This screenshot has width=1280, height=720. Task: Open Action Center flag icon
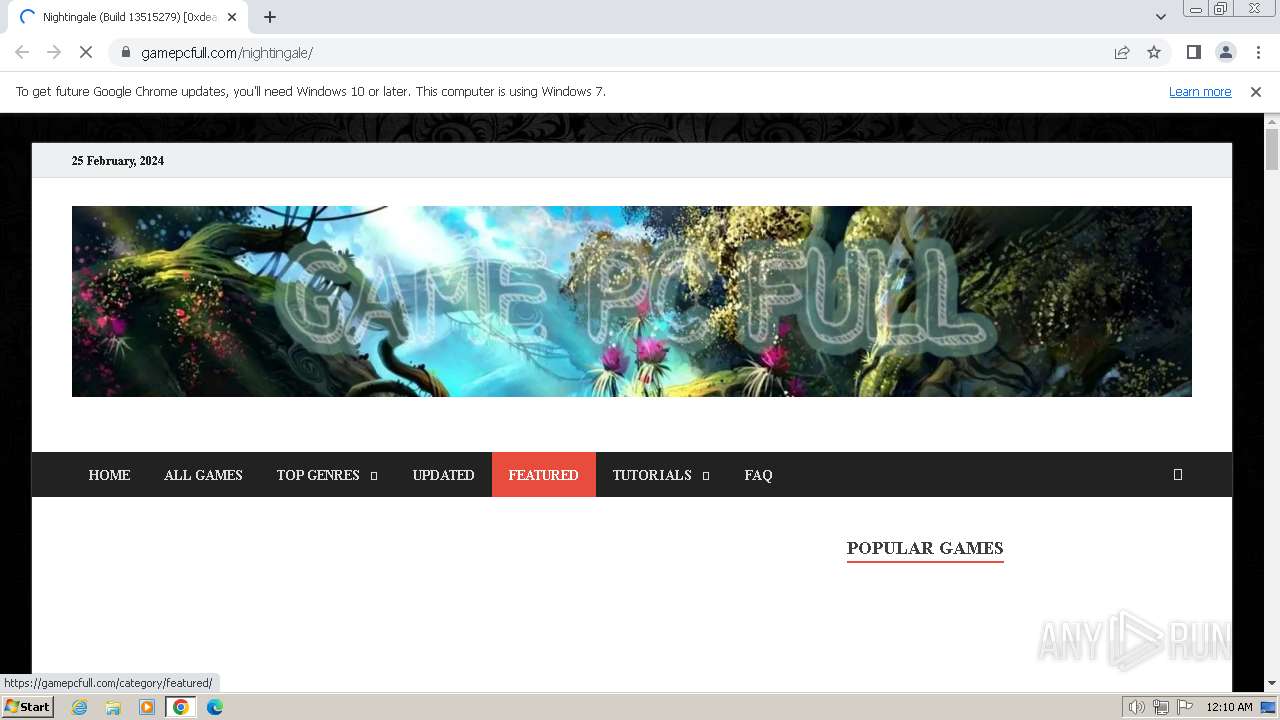click(x=1185, y=707)
